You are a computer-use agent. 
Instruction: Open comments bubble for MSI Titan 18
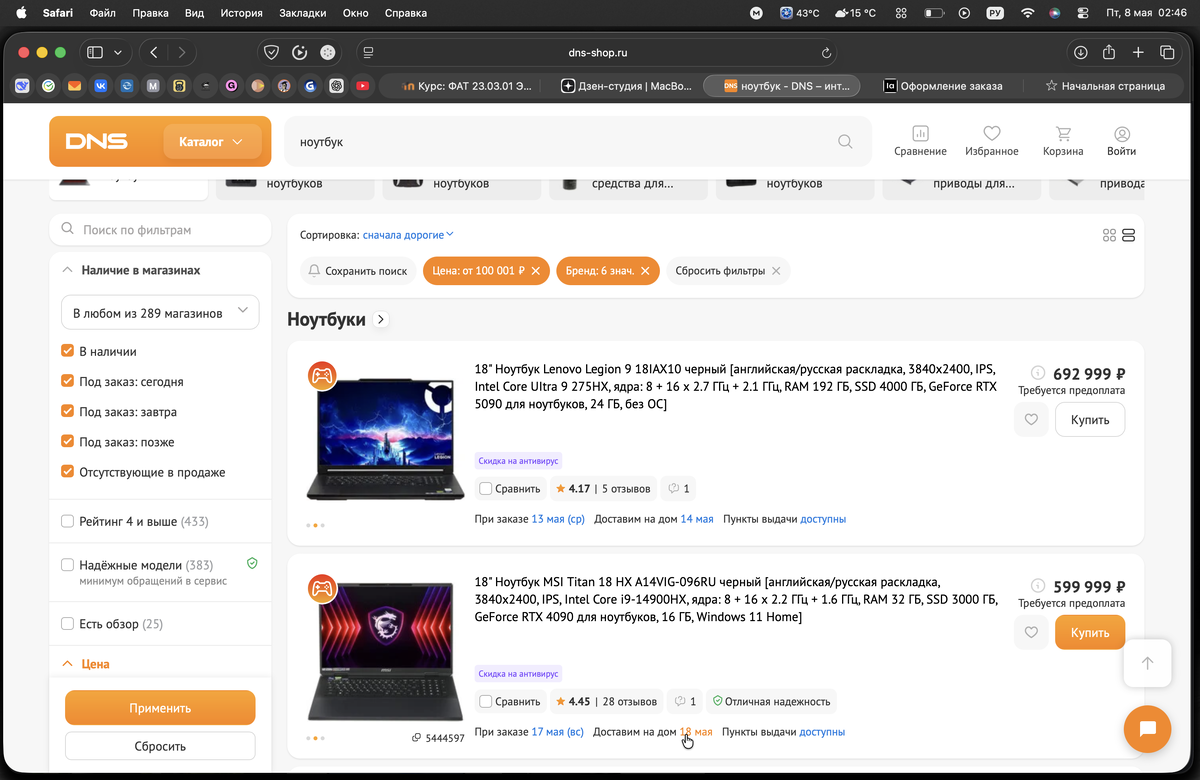click(683, 701)
